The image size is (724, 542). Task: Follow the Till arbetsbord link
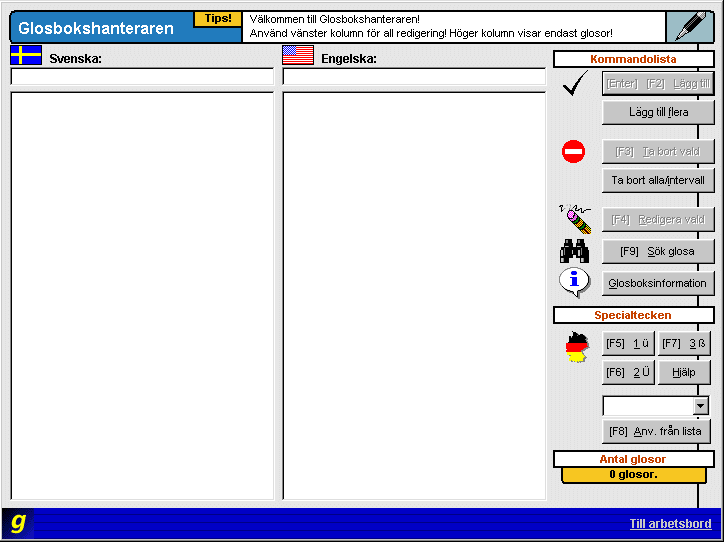pyautogui.click(x=670, y=524)
